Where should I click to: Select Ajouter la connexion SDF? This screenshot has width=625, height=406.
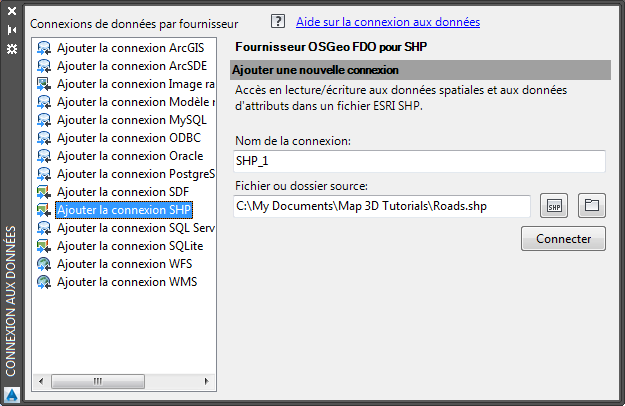(x=124, y=192)
